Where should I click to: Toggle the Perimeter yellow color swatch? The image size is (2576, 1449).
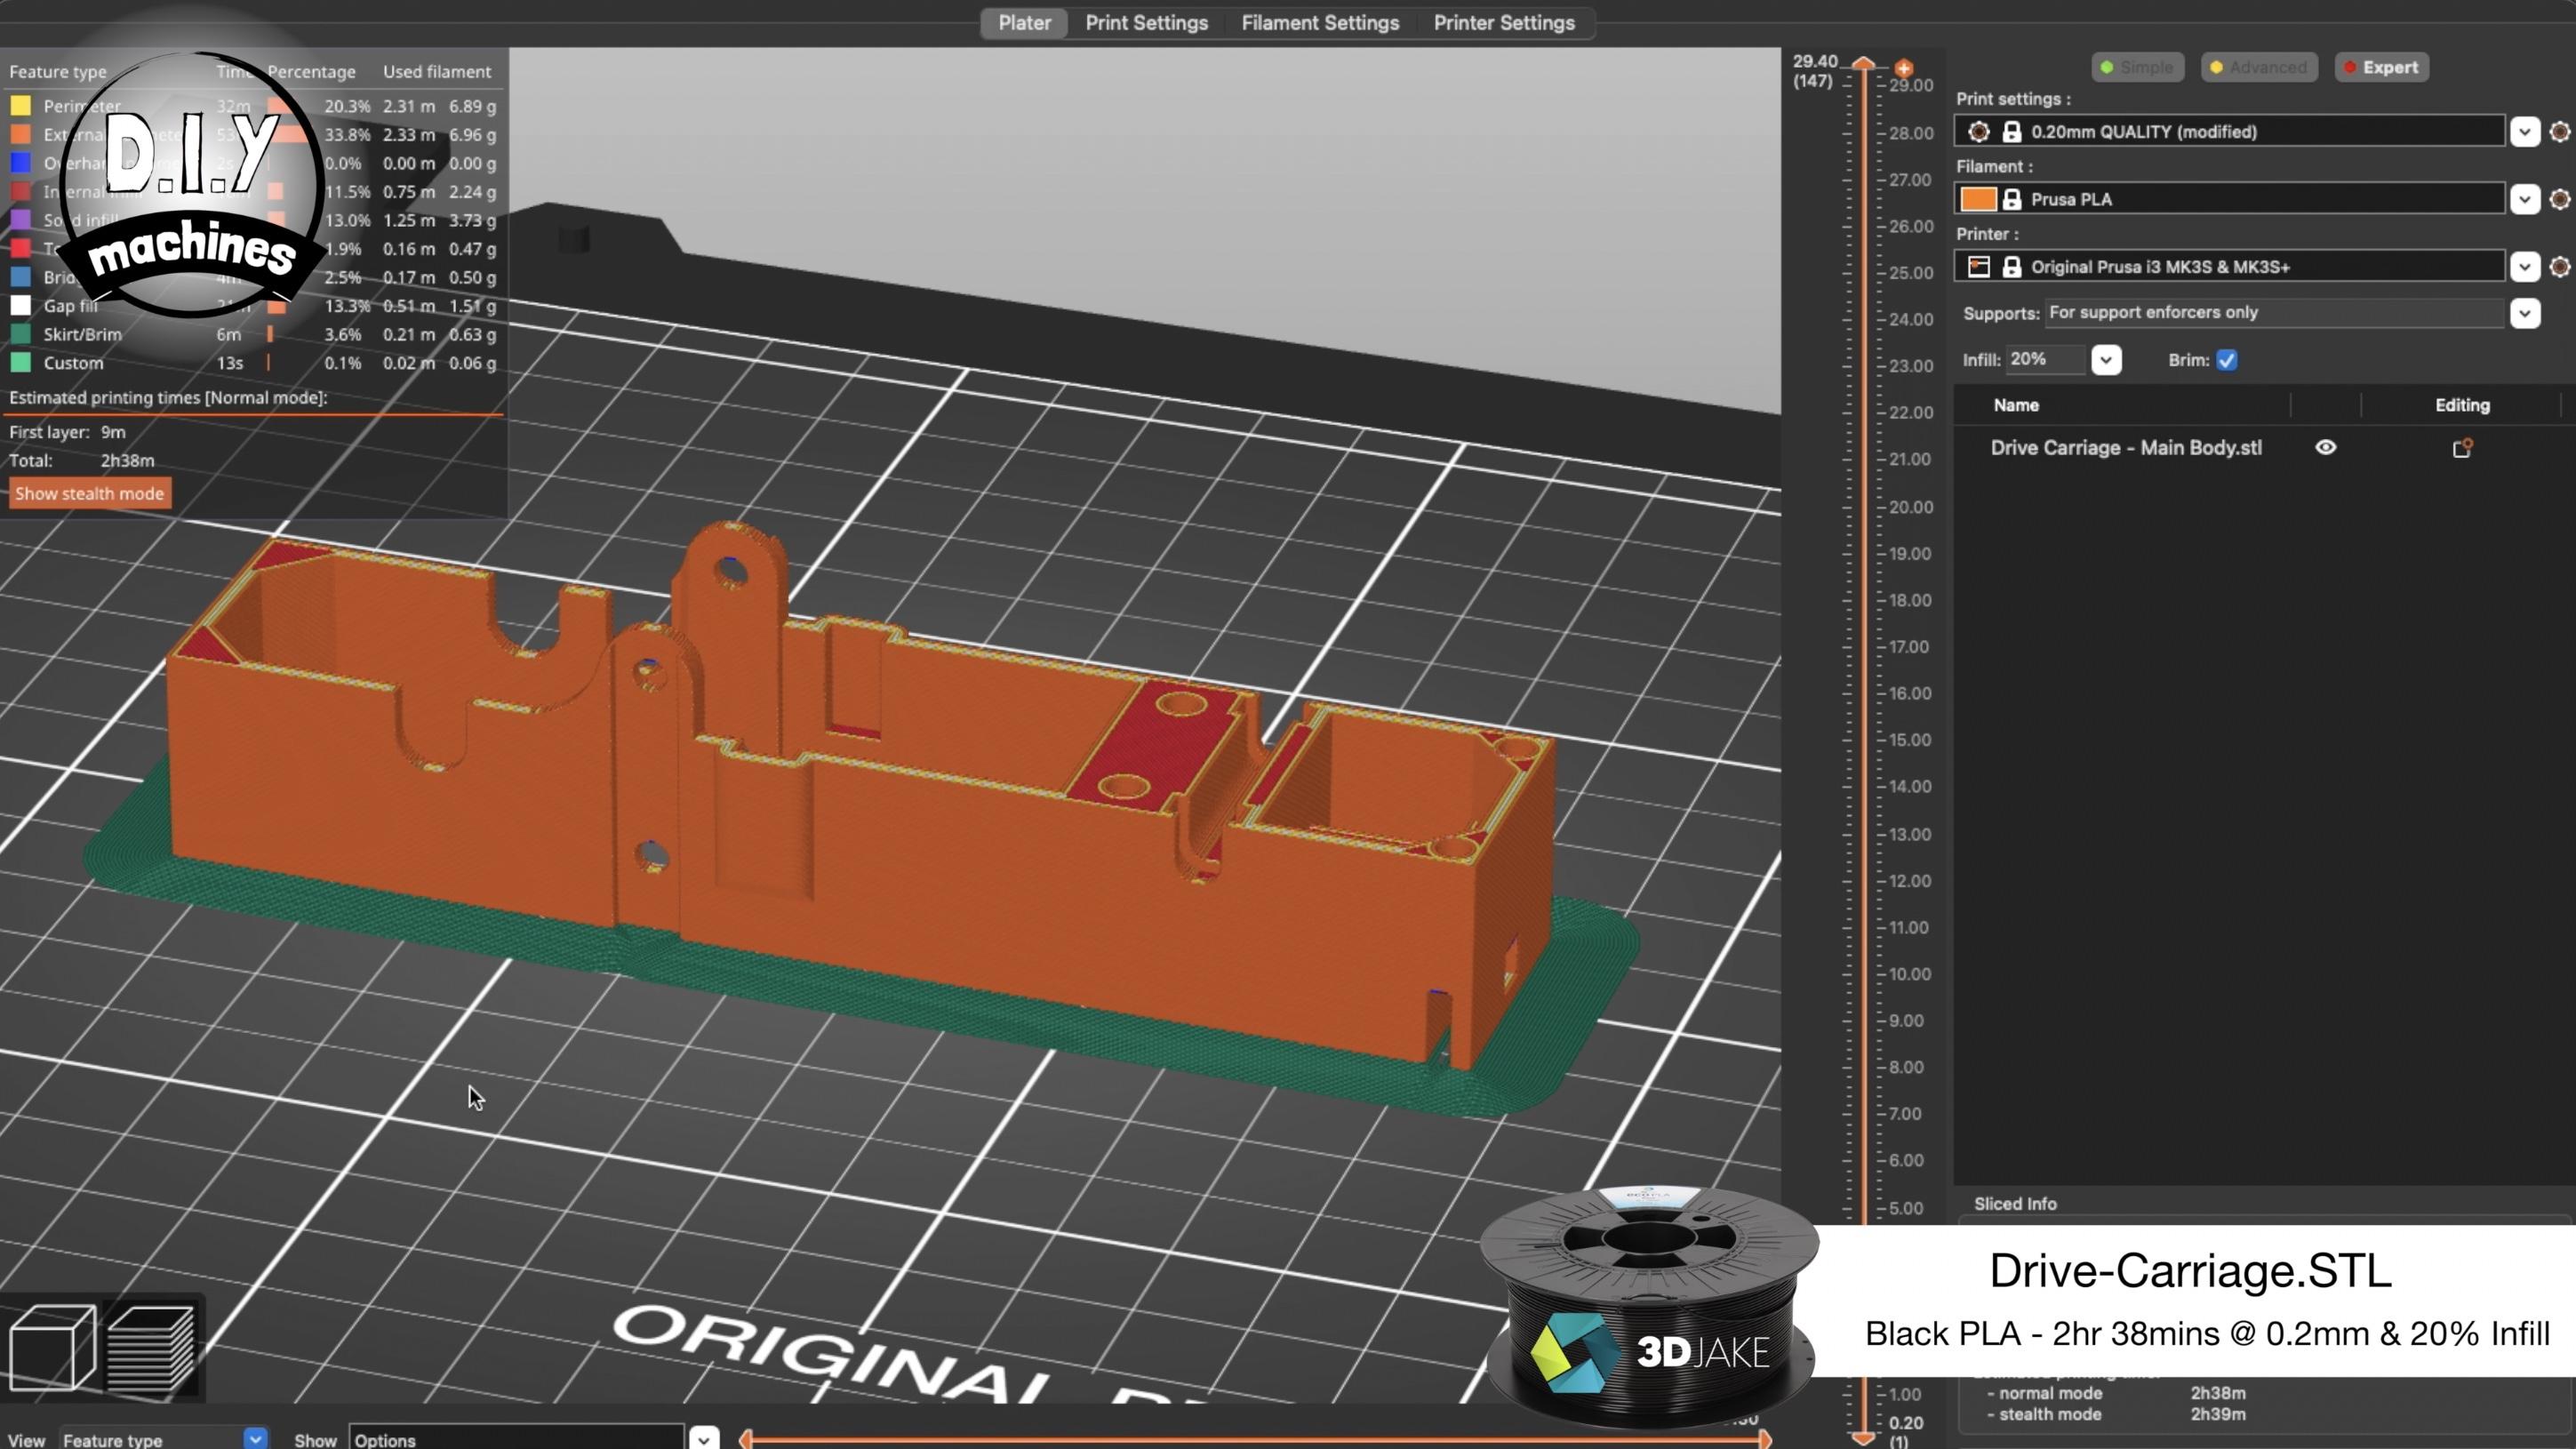(20, 106)
